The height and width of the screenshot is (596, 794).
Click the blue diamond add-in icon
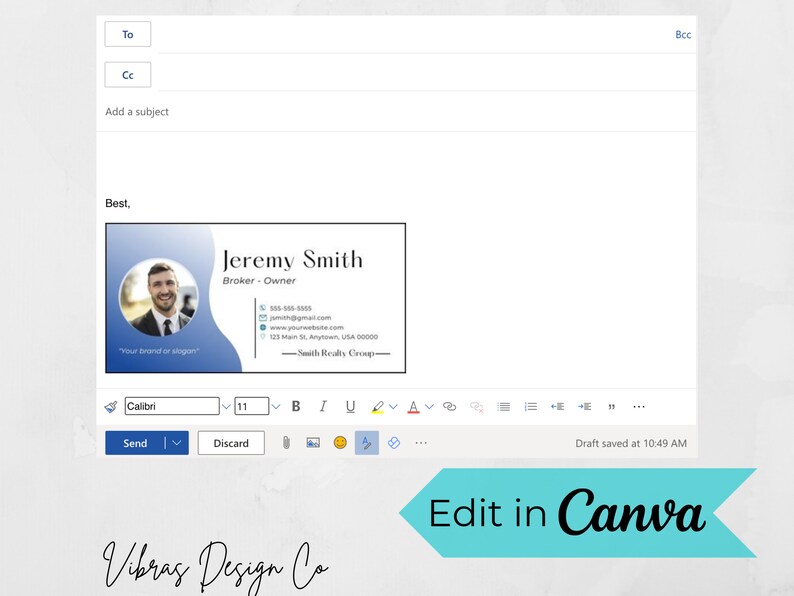394,443
